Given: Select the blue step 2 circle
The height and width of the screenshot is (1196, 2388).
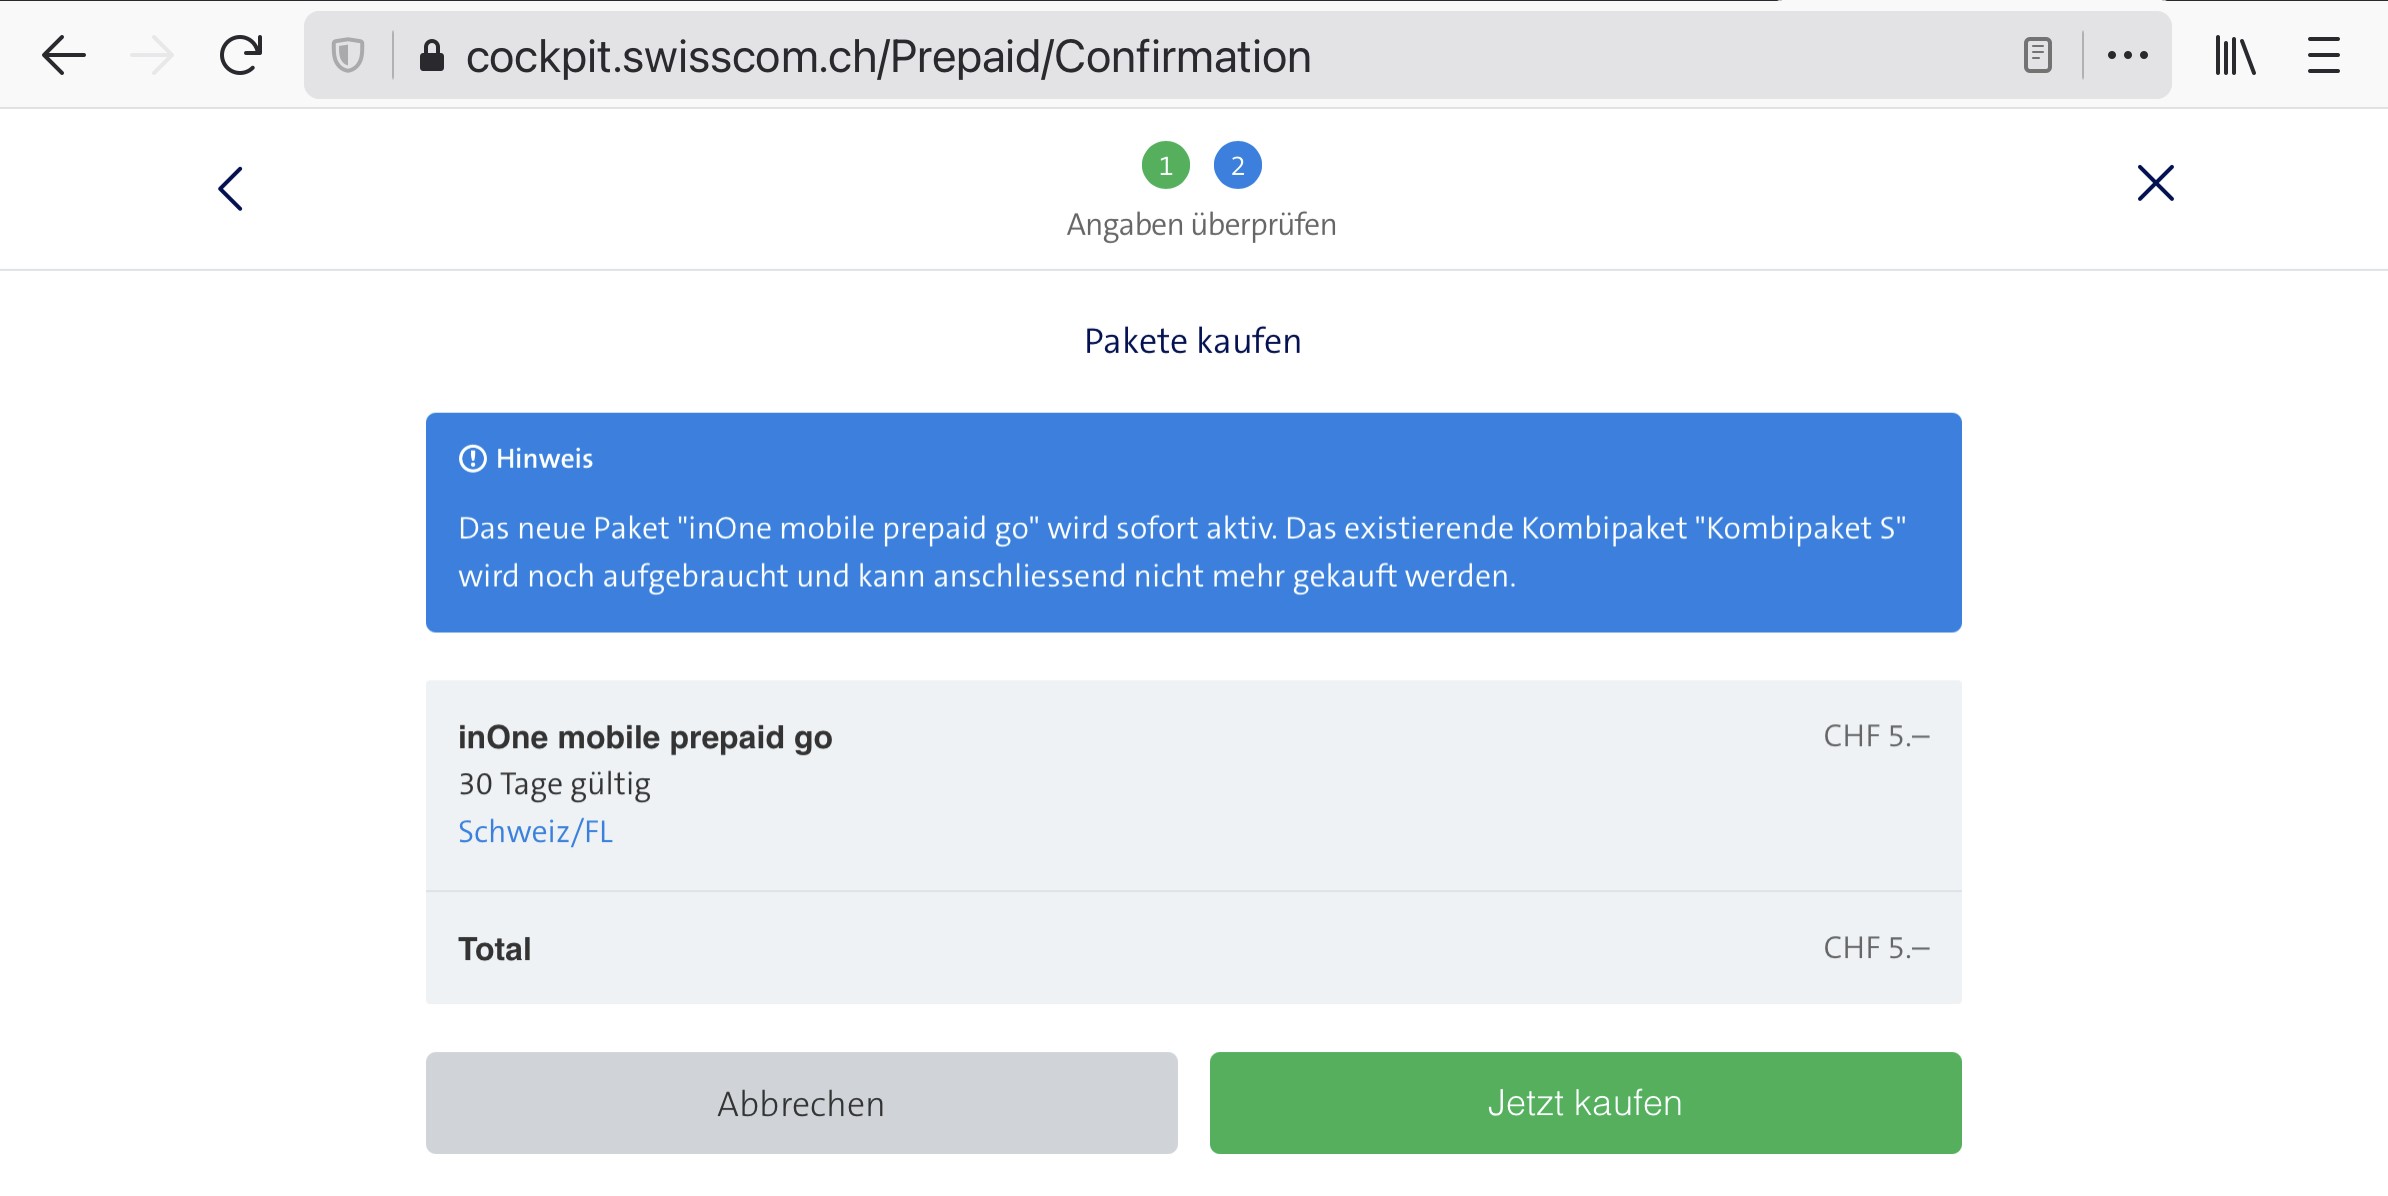Looking at the screenshot, I should [x=1238, y=165].
